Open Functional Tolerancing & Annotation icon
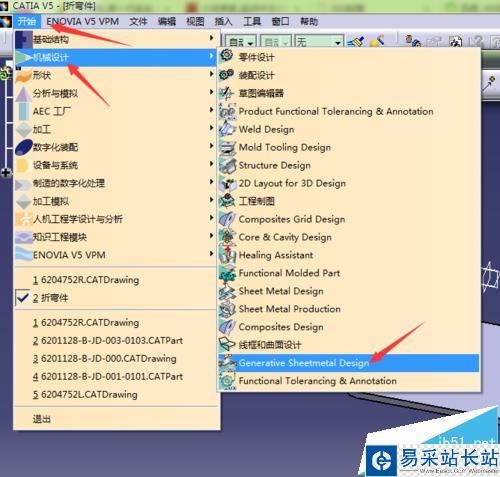 click(227, 381)
